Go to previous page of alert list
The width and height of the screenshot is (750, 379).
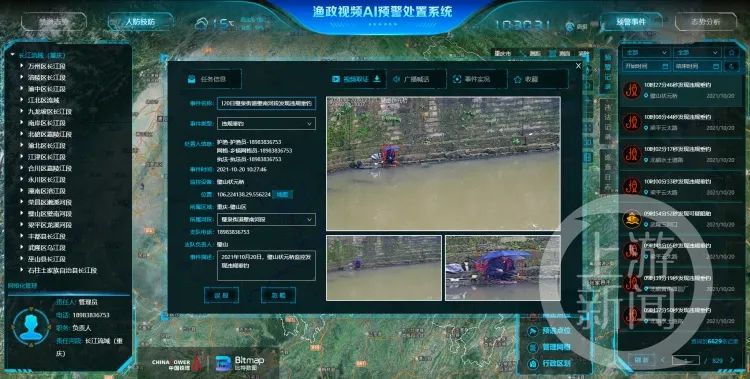pos(663,360)
